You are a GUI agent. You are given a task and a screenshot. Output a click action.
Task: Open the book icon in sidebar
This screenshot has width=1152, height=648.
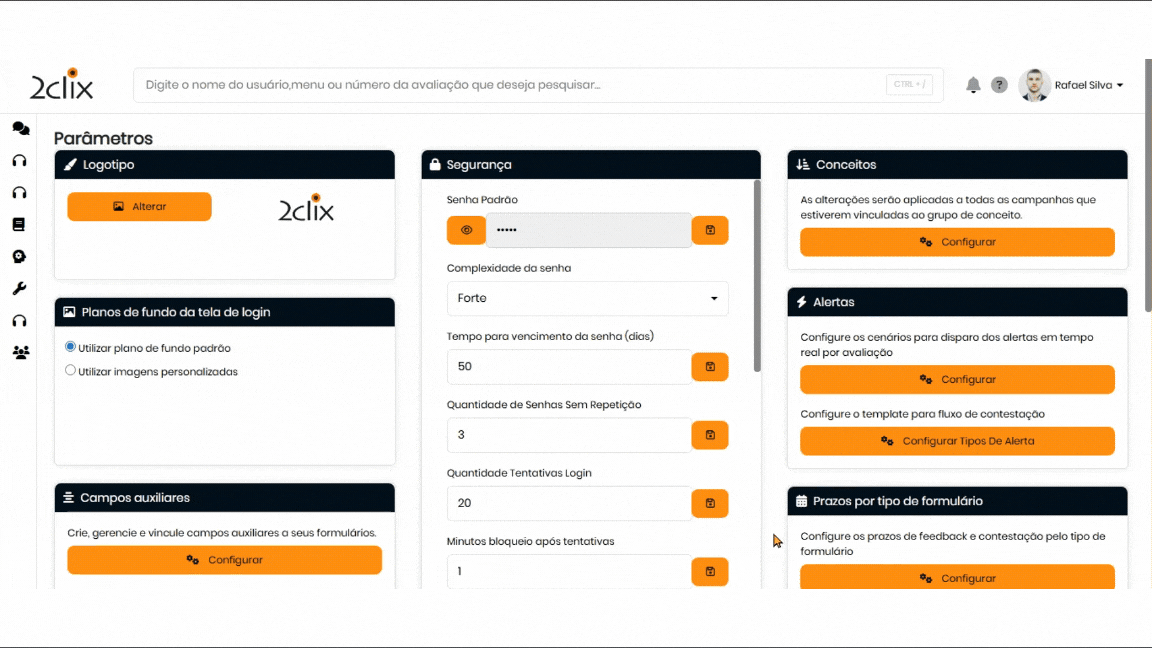(19, 224)
